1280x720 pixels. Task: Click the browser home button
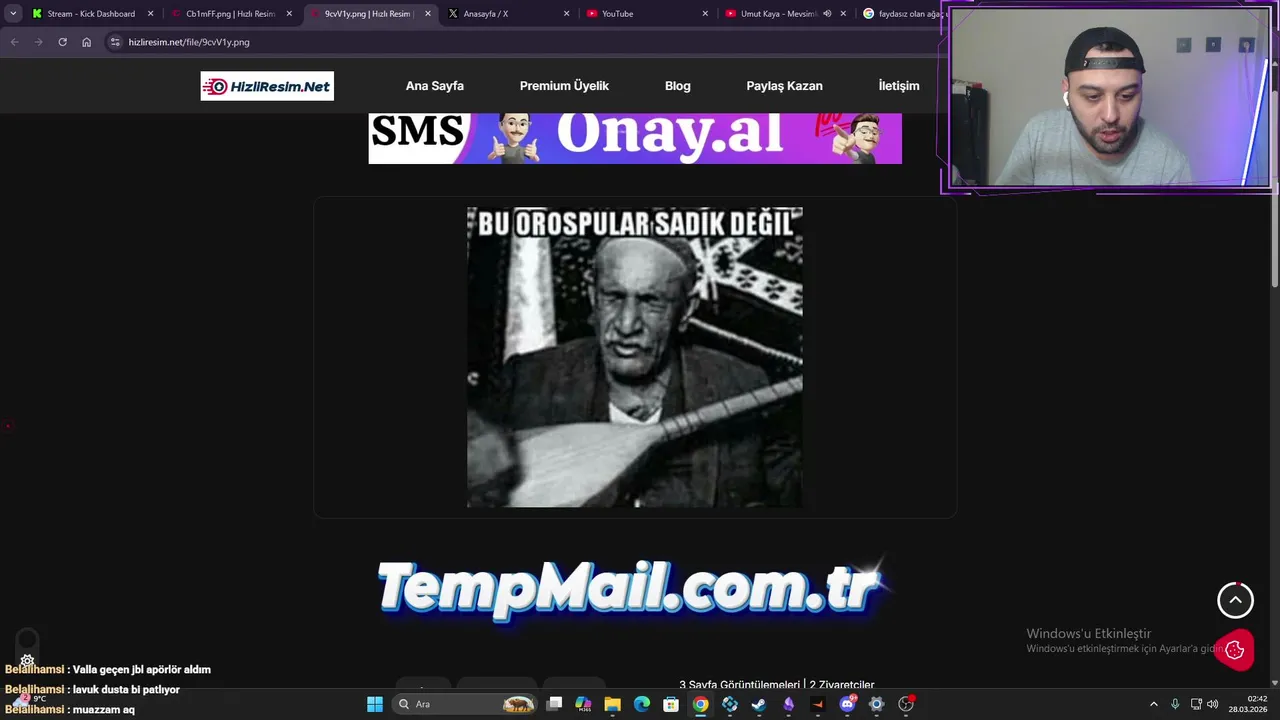click(x=86, y=42)
